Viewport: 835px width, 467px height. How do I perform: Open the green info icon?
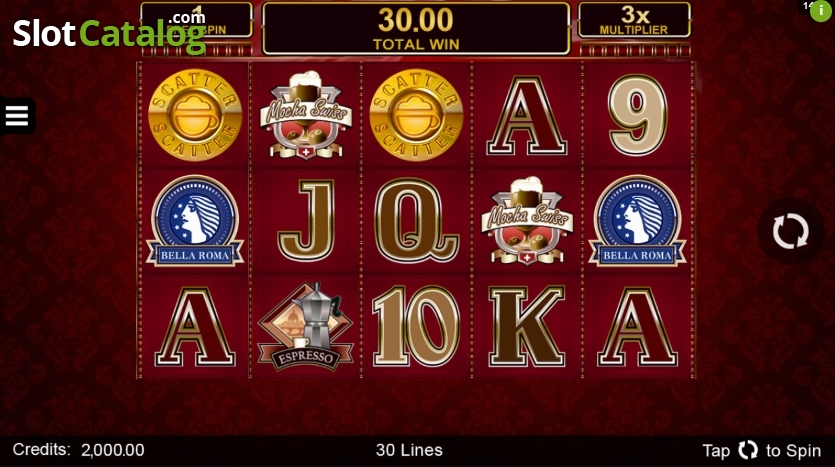click(820, 11)
